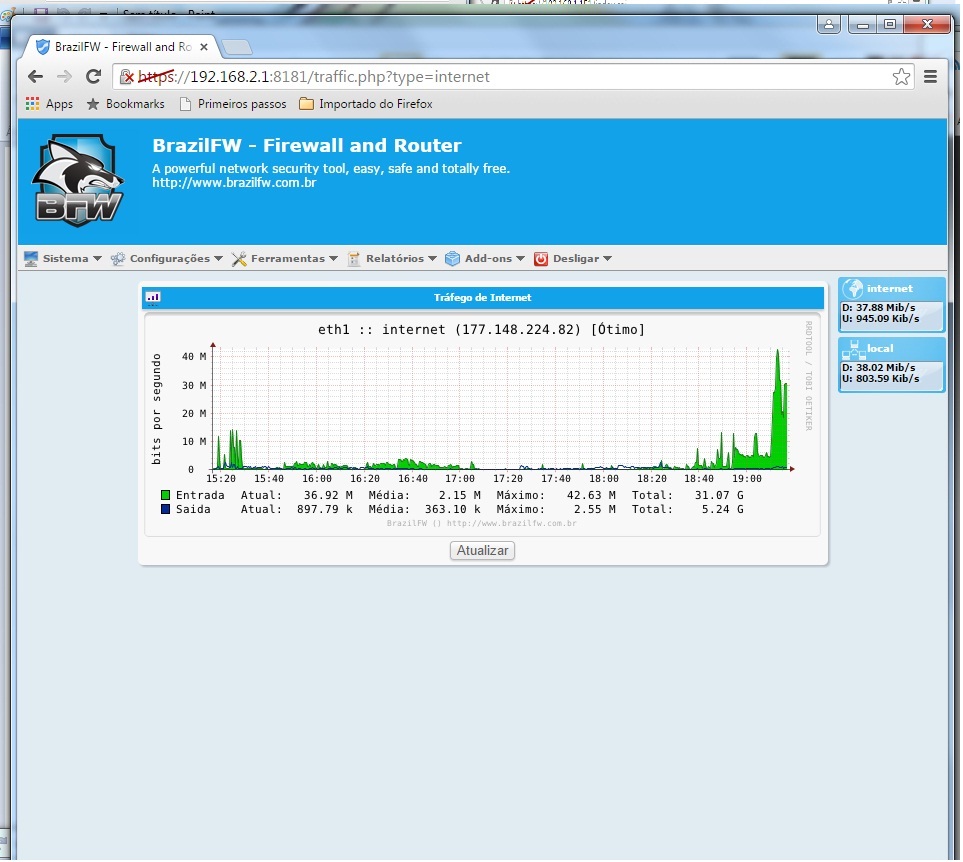Click the Saida Média value 363.10 k
The height and width of the screenshot is (862, 963).
453,510
